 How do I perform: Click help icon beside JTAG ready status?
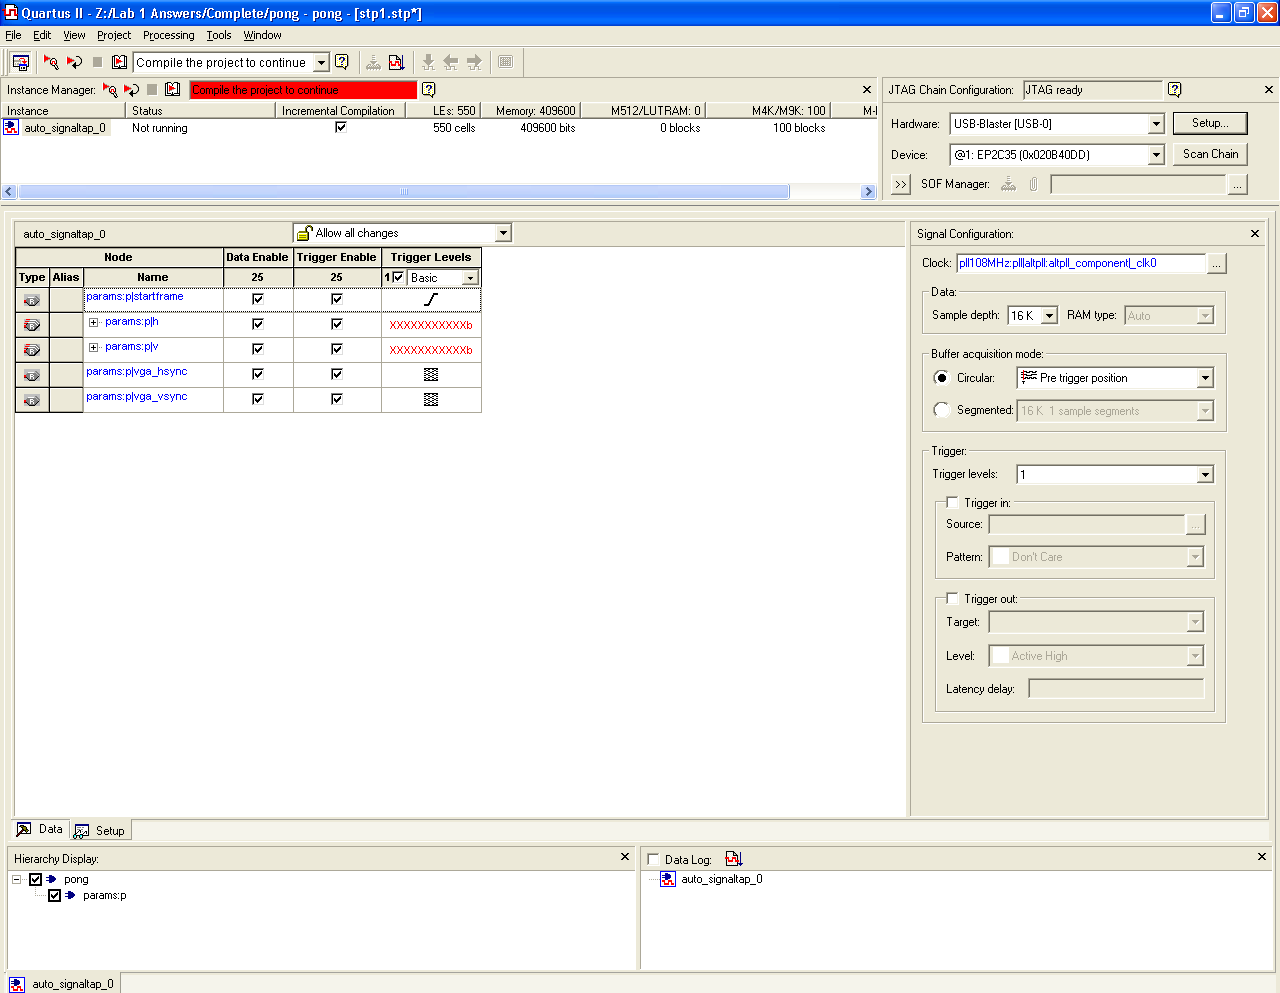[x=1175, y=90]
